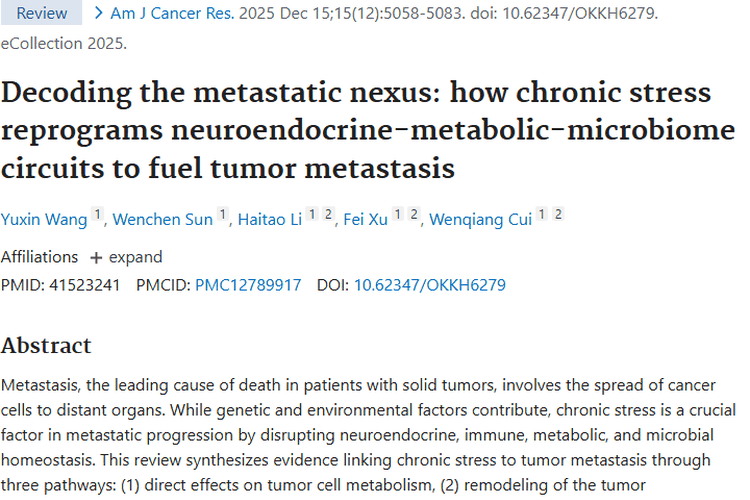Open author Wenqiang Cui's link

point(480,220)
